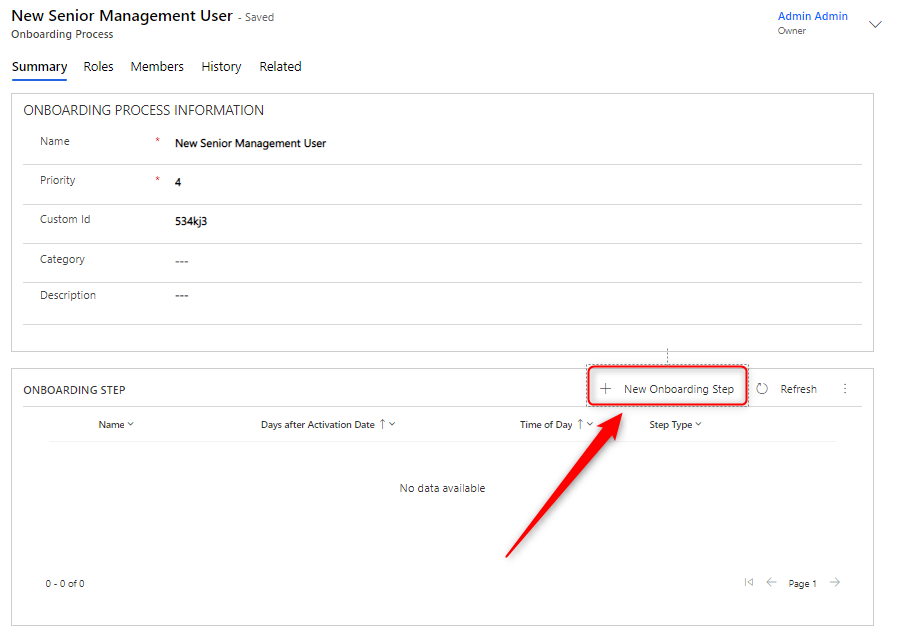Click the Refresh button label
This screenshot has height=641, width=899.
coord(798,389)
